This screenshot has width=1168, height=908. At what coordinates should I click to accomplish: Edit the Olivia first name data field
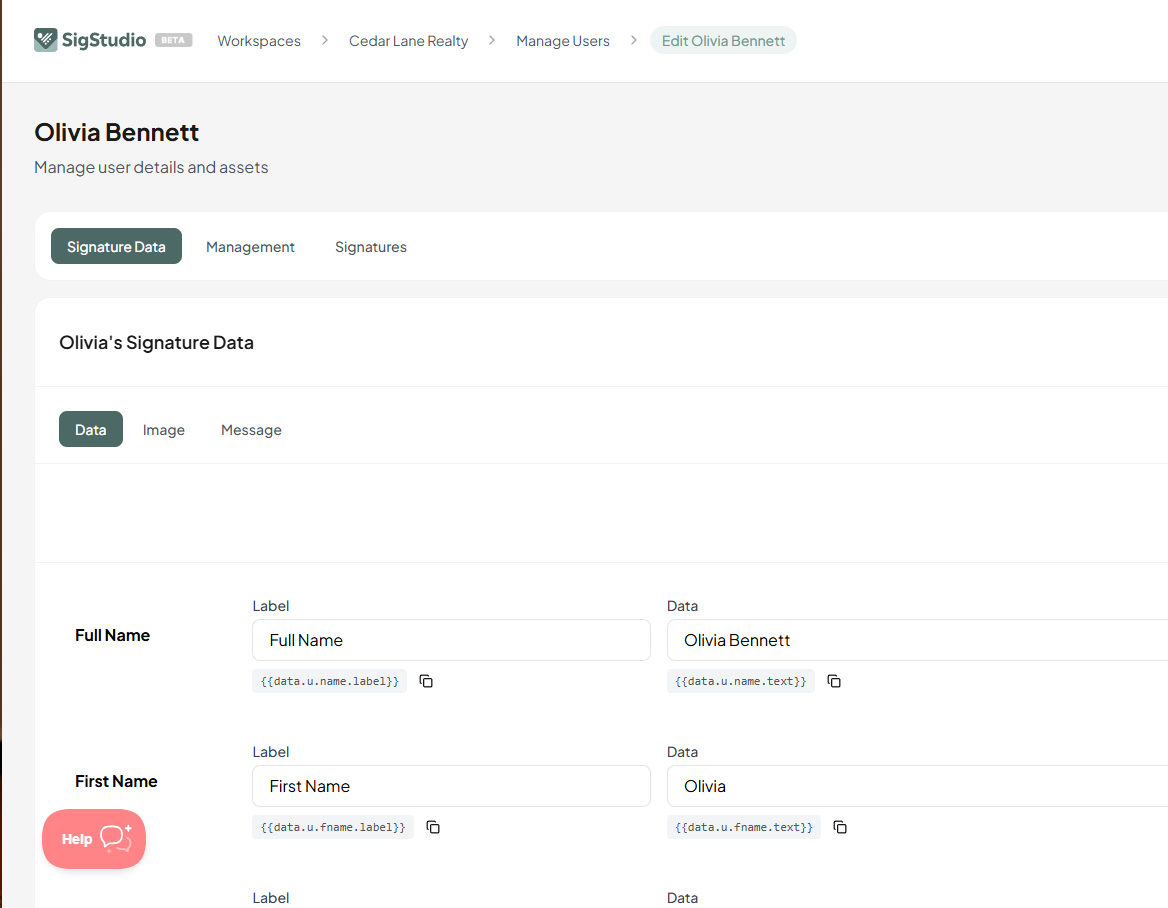pyautogui.click(x=918, y=786)
